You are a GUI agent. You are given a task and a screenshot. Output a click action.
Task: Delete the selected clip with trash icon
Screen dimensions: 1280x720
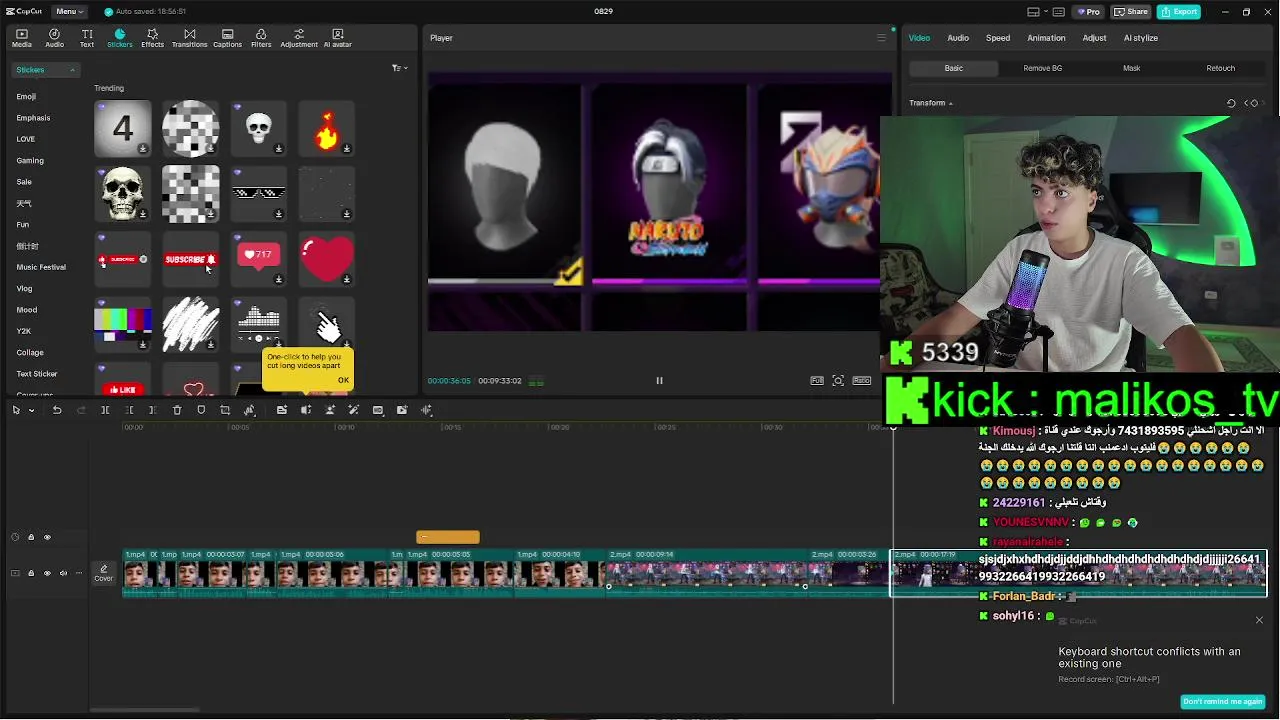[x=177, y=410]
